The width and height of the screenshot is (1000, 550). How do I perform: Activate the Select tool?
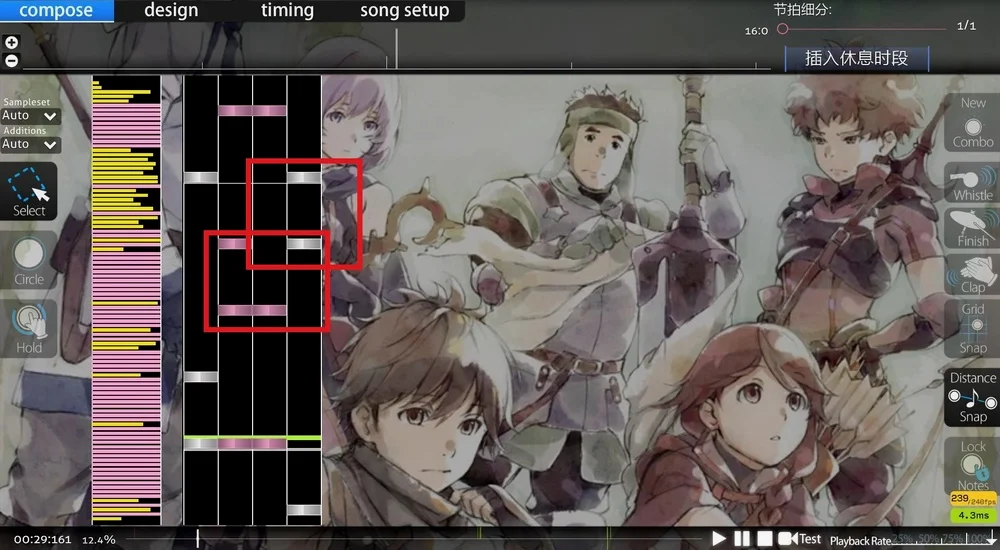[29, 191]
